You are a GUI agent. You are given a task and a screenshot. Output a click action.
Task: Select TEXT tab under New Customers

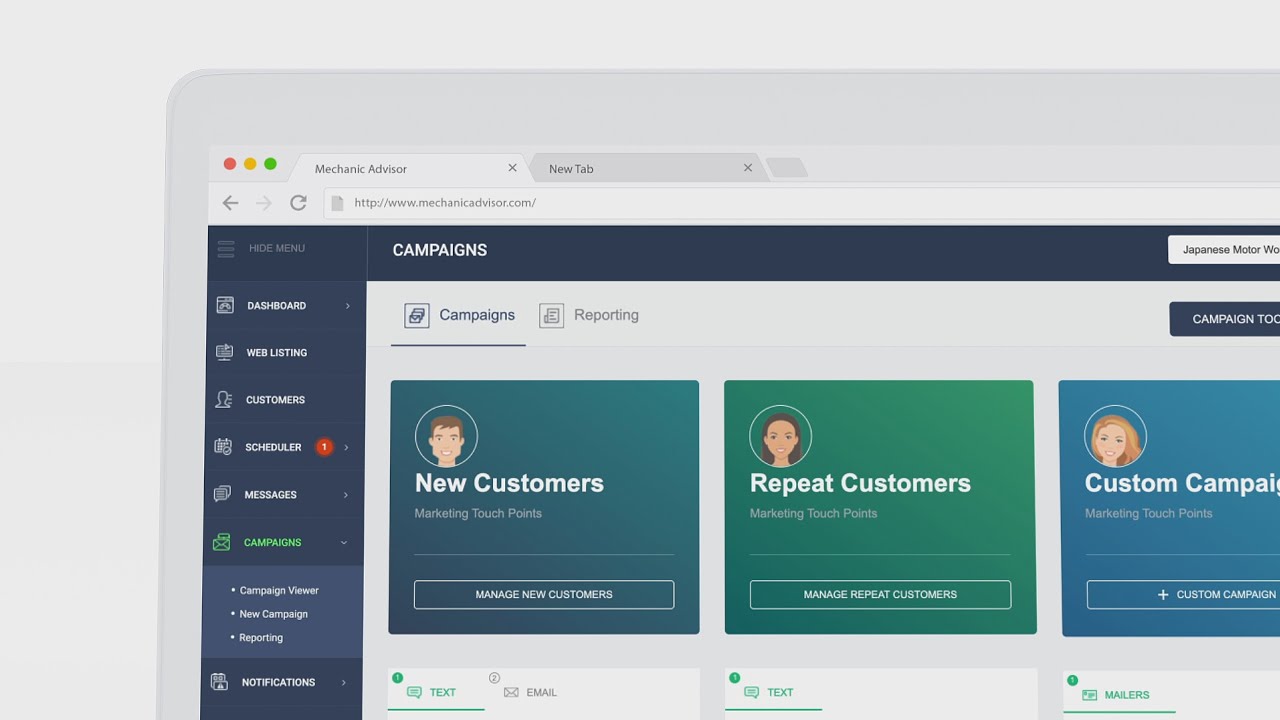click(436, 692)
